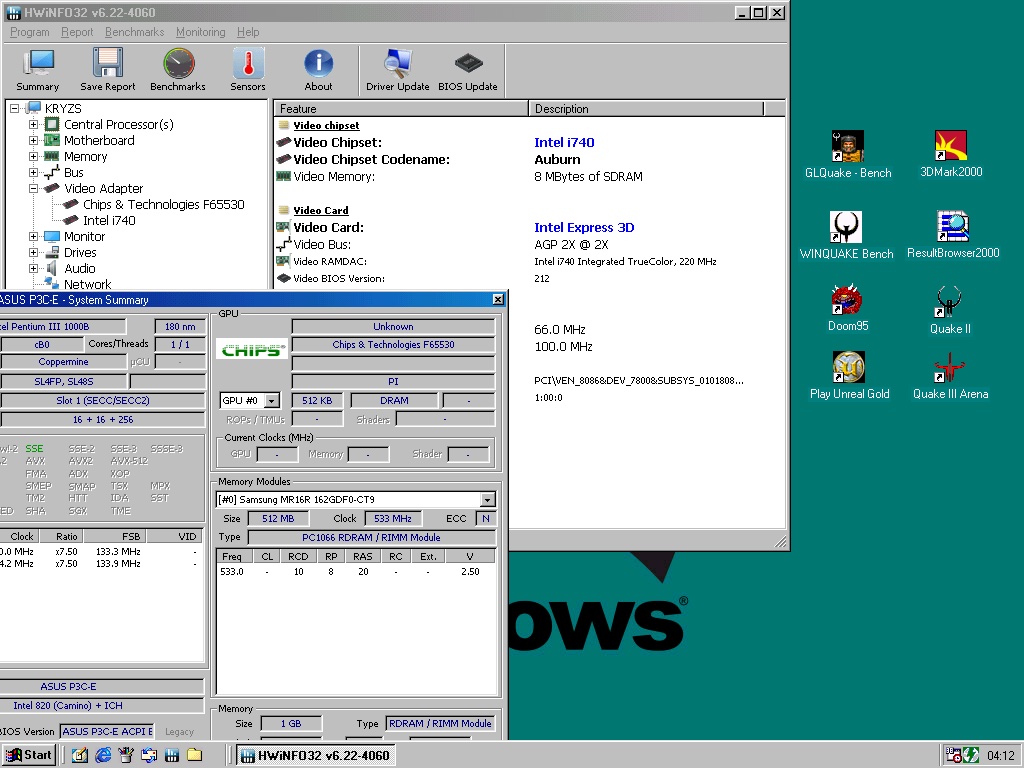Select Chips & Technologies F65530 tree item

coord(163,204)
